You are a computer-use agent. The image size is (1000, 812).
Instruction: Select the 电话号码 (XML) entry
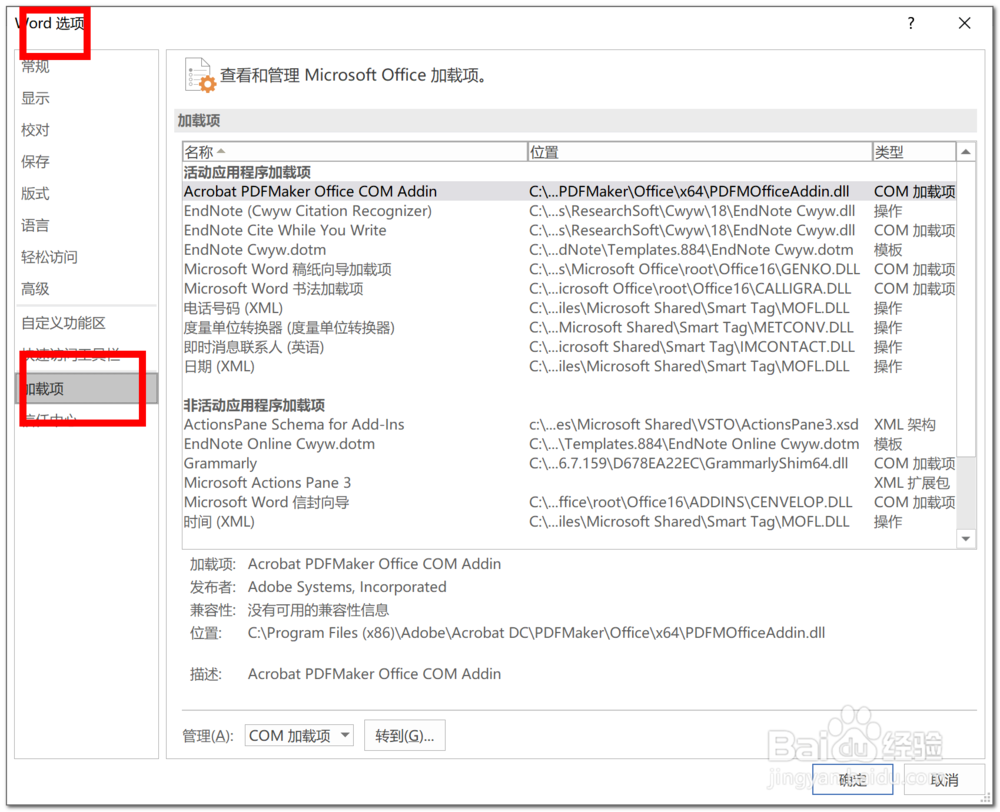pyautogui.click(x=569, y=308)
